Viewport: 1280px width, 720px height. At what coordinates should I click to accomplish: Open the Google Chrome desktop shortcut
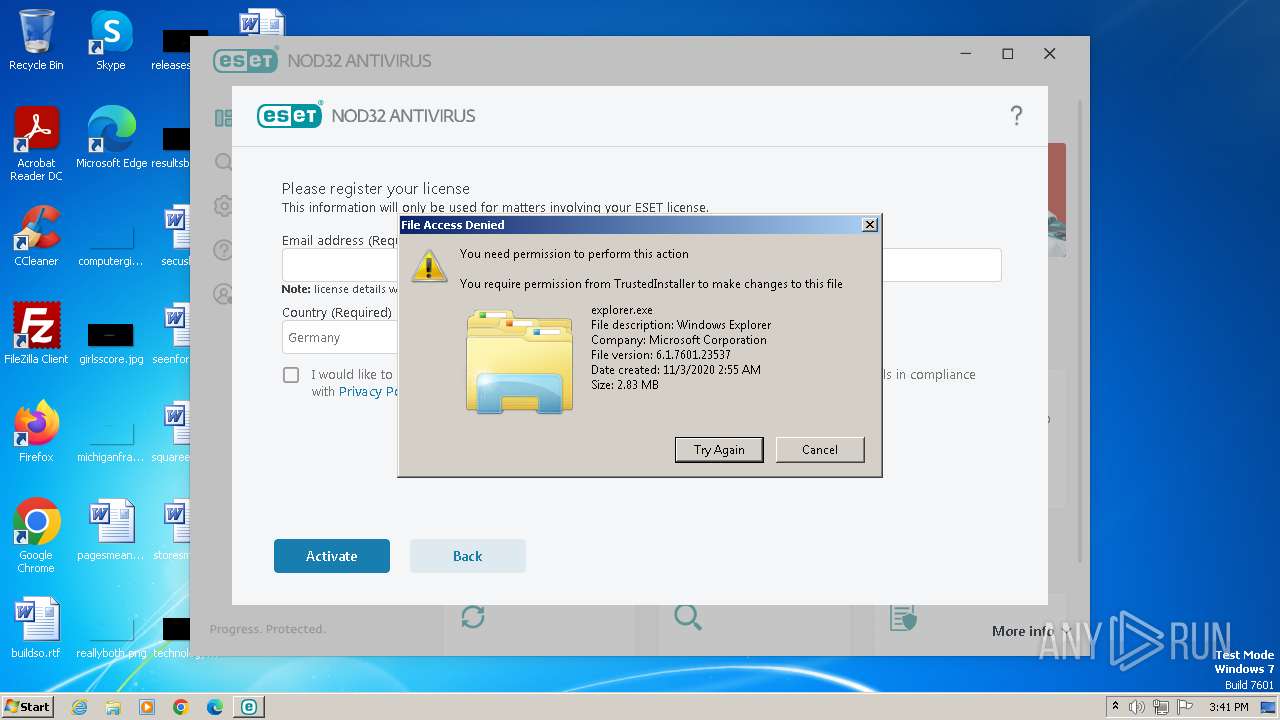pyautogui.click(x=36, y=536)
